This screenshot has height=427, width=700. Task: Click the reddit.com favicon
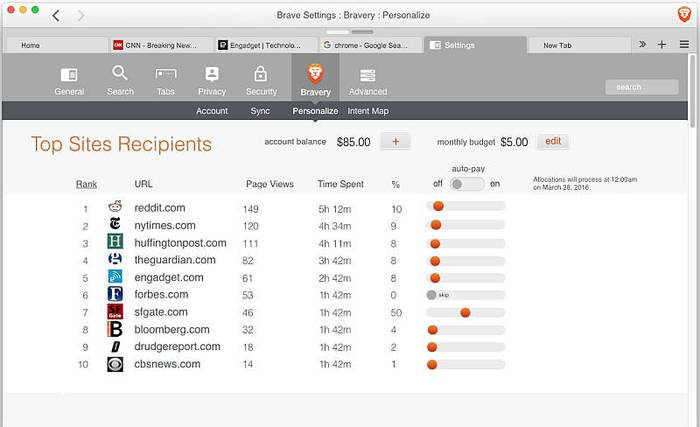115,206
